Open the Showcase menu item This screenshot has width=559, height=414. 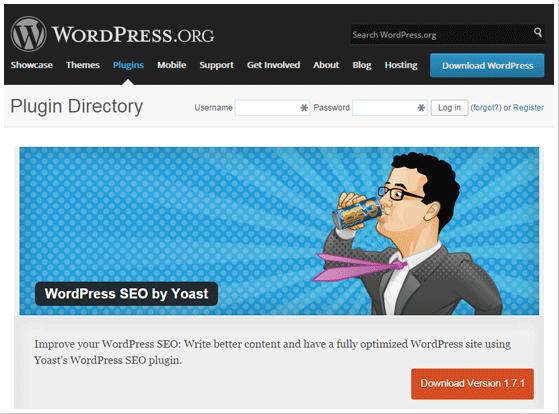[32, 65]
